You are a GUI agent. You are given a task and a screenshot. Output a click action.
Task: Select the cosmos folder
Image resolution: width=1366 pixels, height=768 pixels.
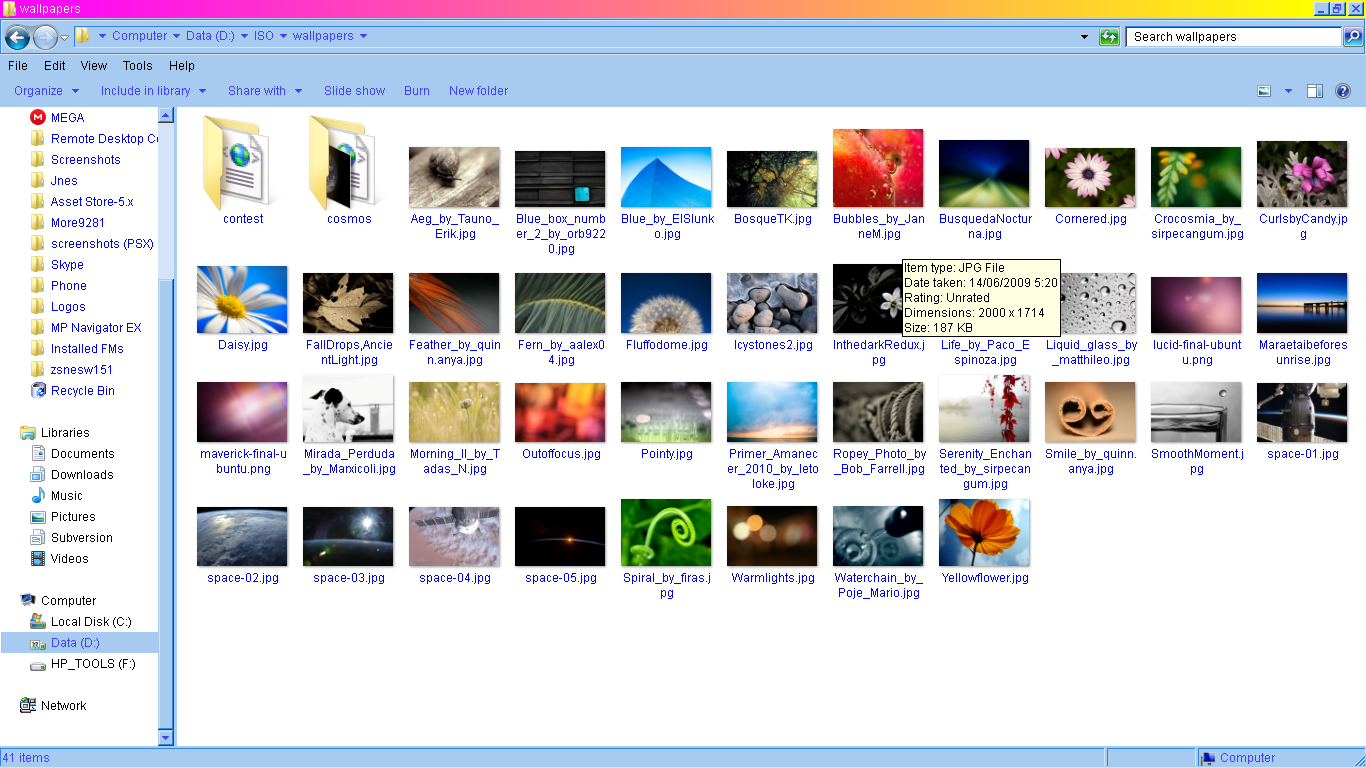click(349, 170)
